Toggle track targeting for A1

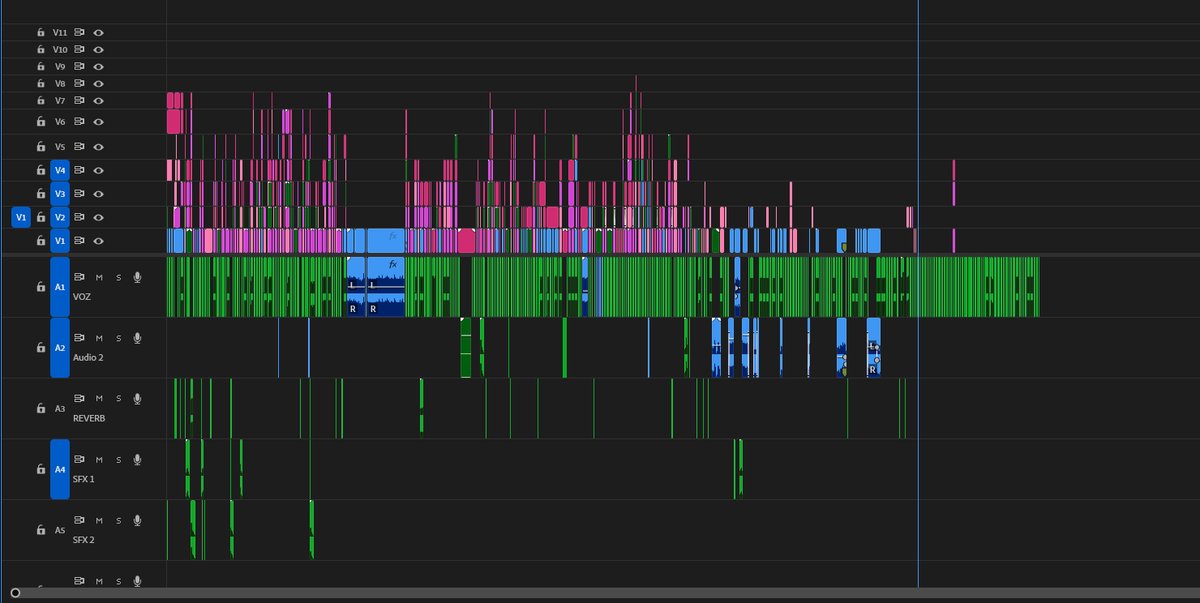pos(60,287)
